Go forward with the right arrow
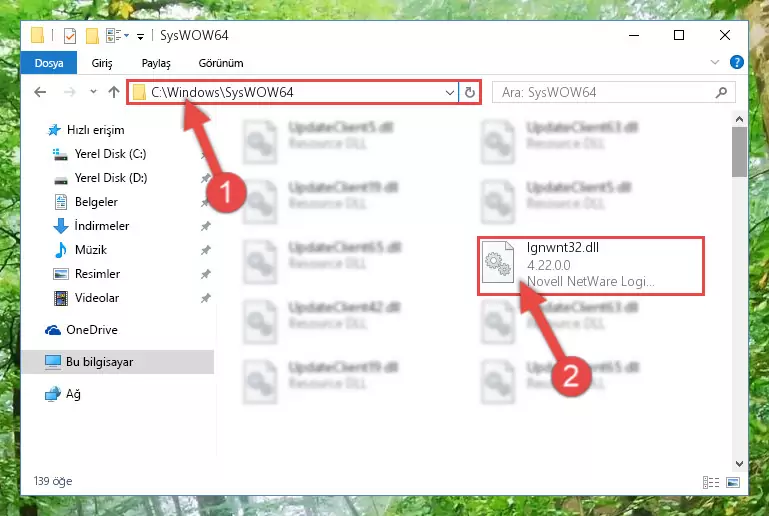Image resolution: width=769 pixels, height=516 pixels. (x=70, y=92)
